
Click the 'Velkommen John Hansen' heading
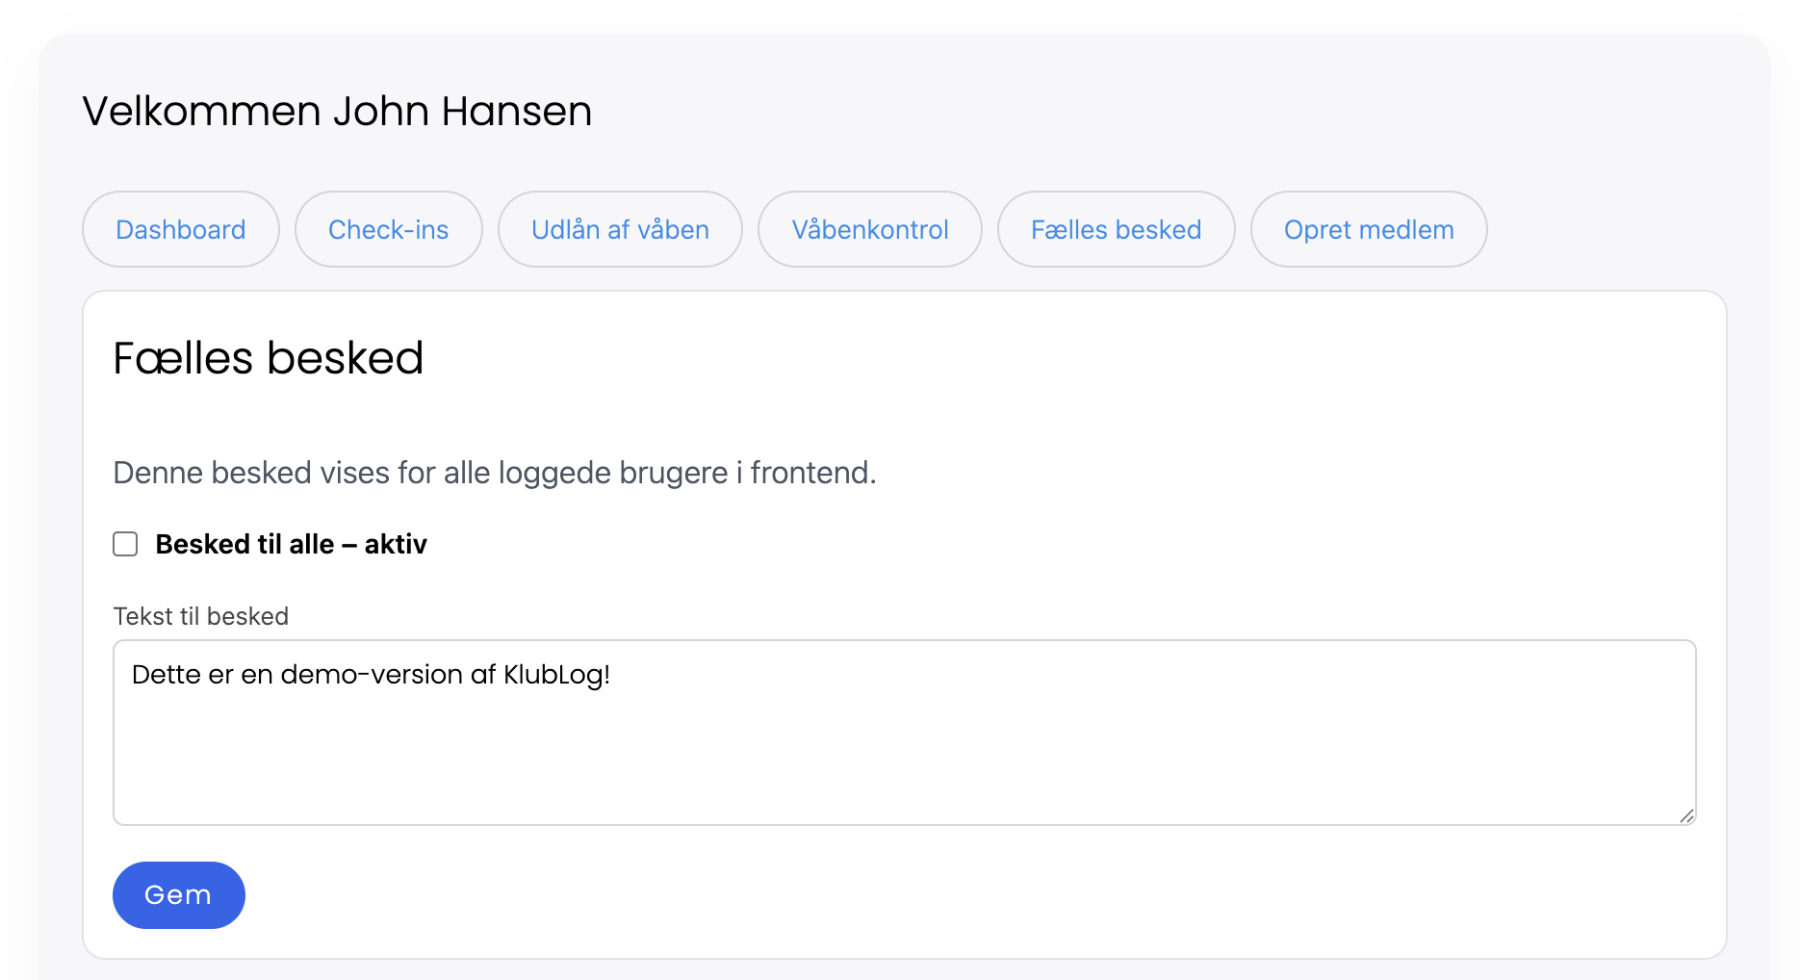click(337, 111)
